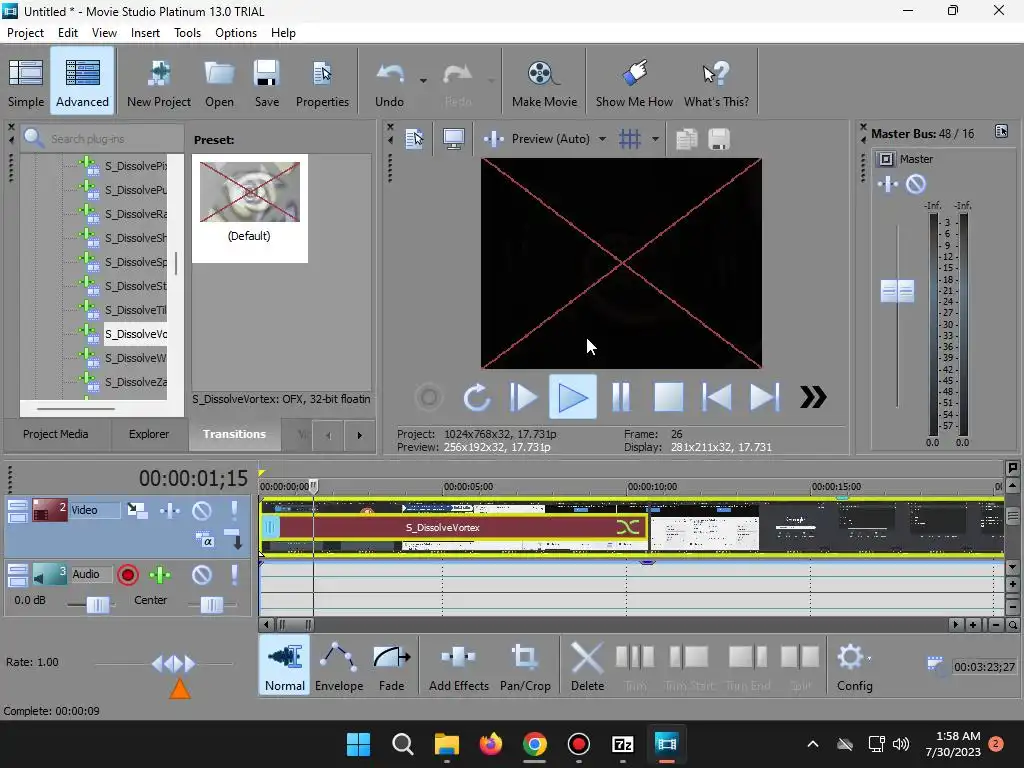1024x768 pixels.
Task: Go to end of project
Action: pos(764,397)
